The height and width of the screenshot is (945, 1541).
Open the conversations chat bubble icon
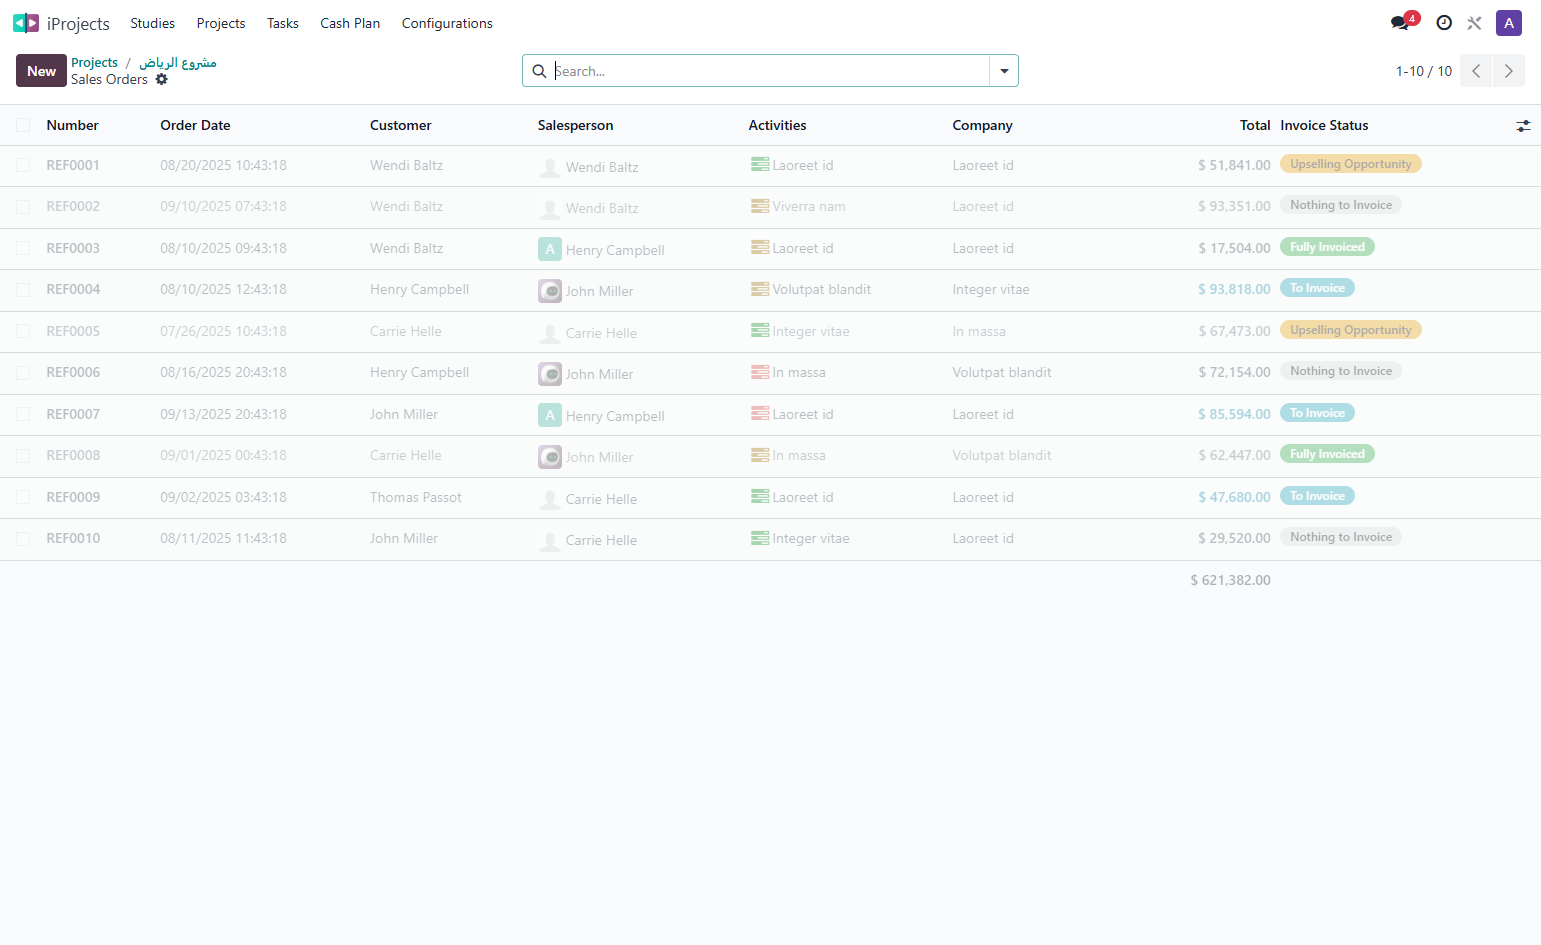(1400, 23)
